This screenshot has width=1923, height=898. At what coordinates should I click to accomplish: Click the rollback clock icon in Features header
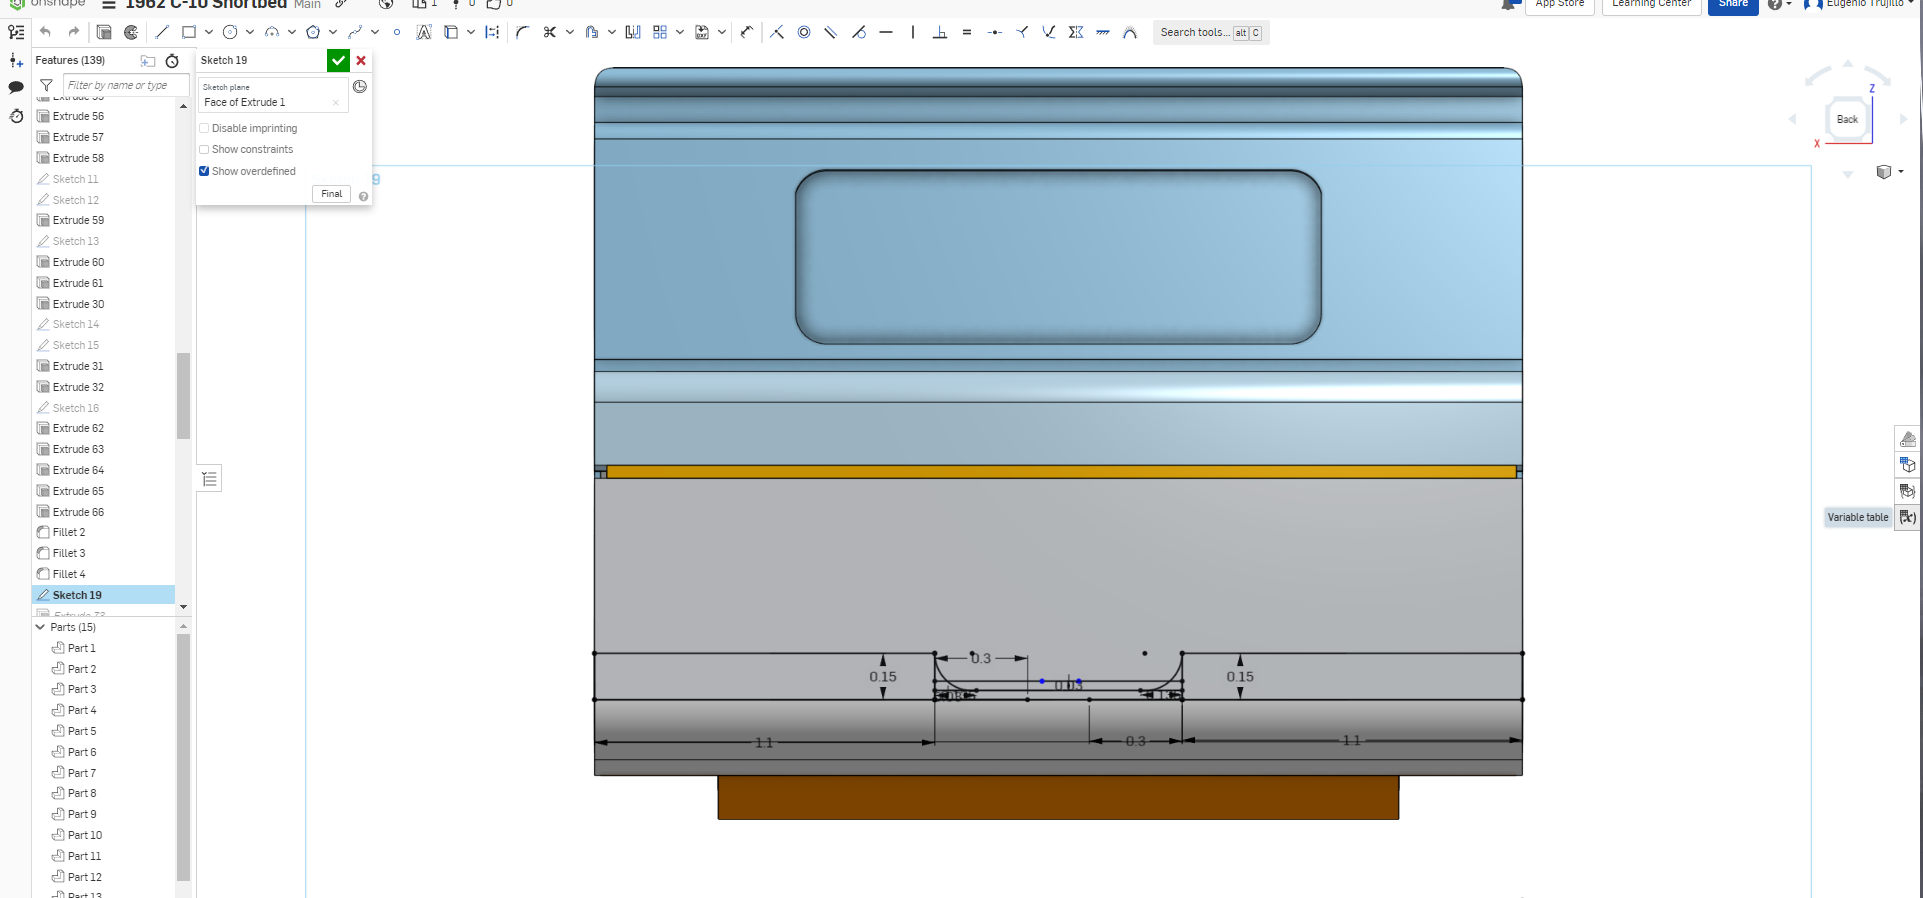172,61
